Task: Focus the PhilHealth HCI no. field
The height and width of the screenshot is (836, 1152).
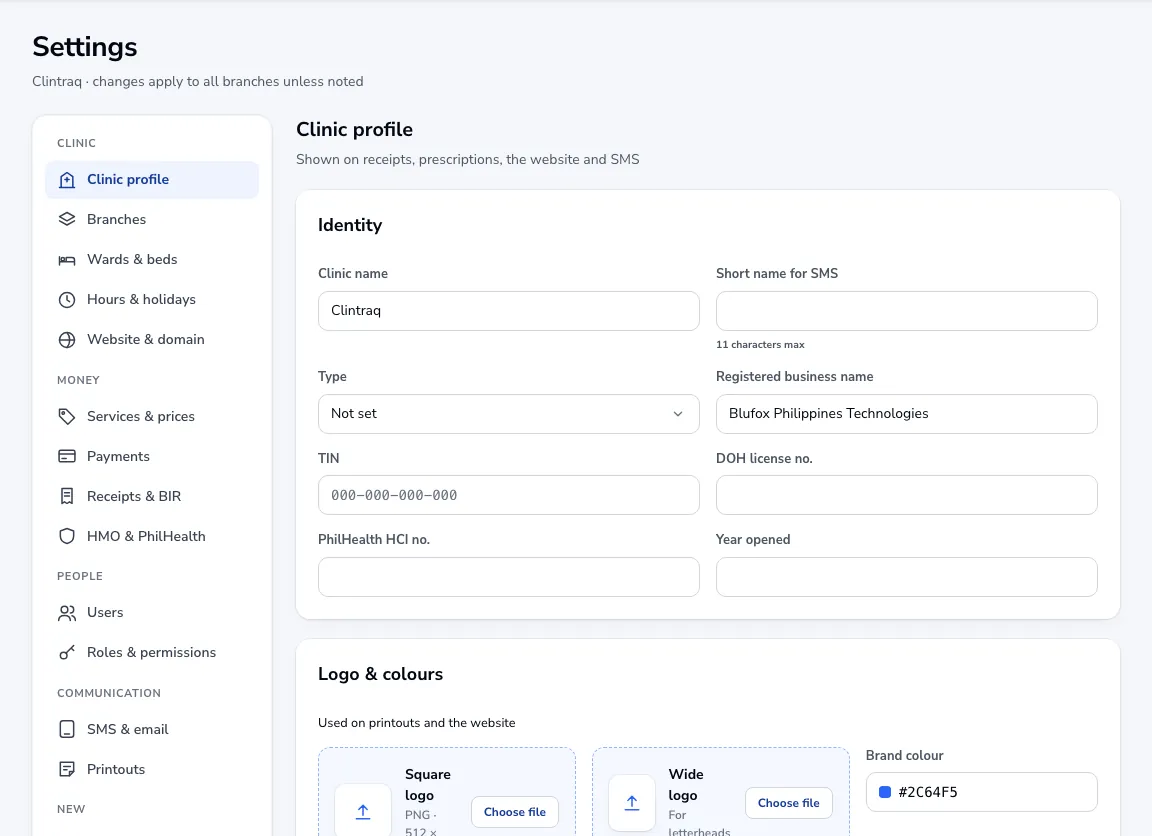Action: click(508, 577)
